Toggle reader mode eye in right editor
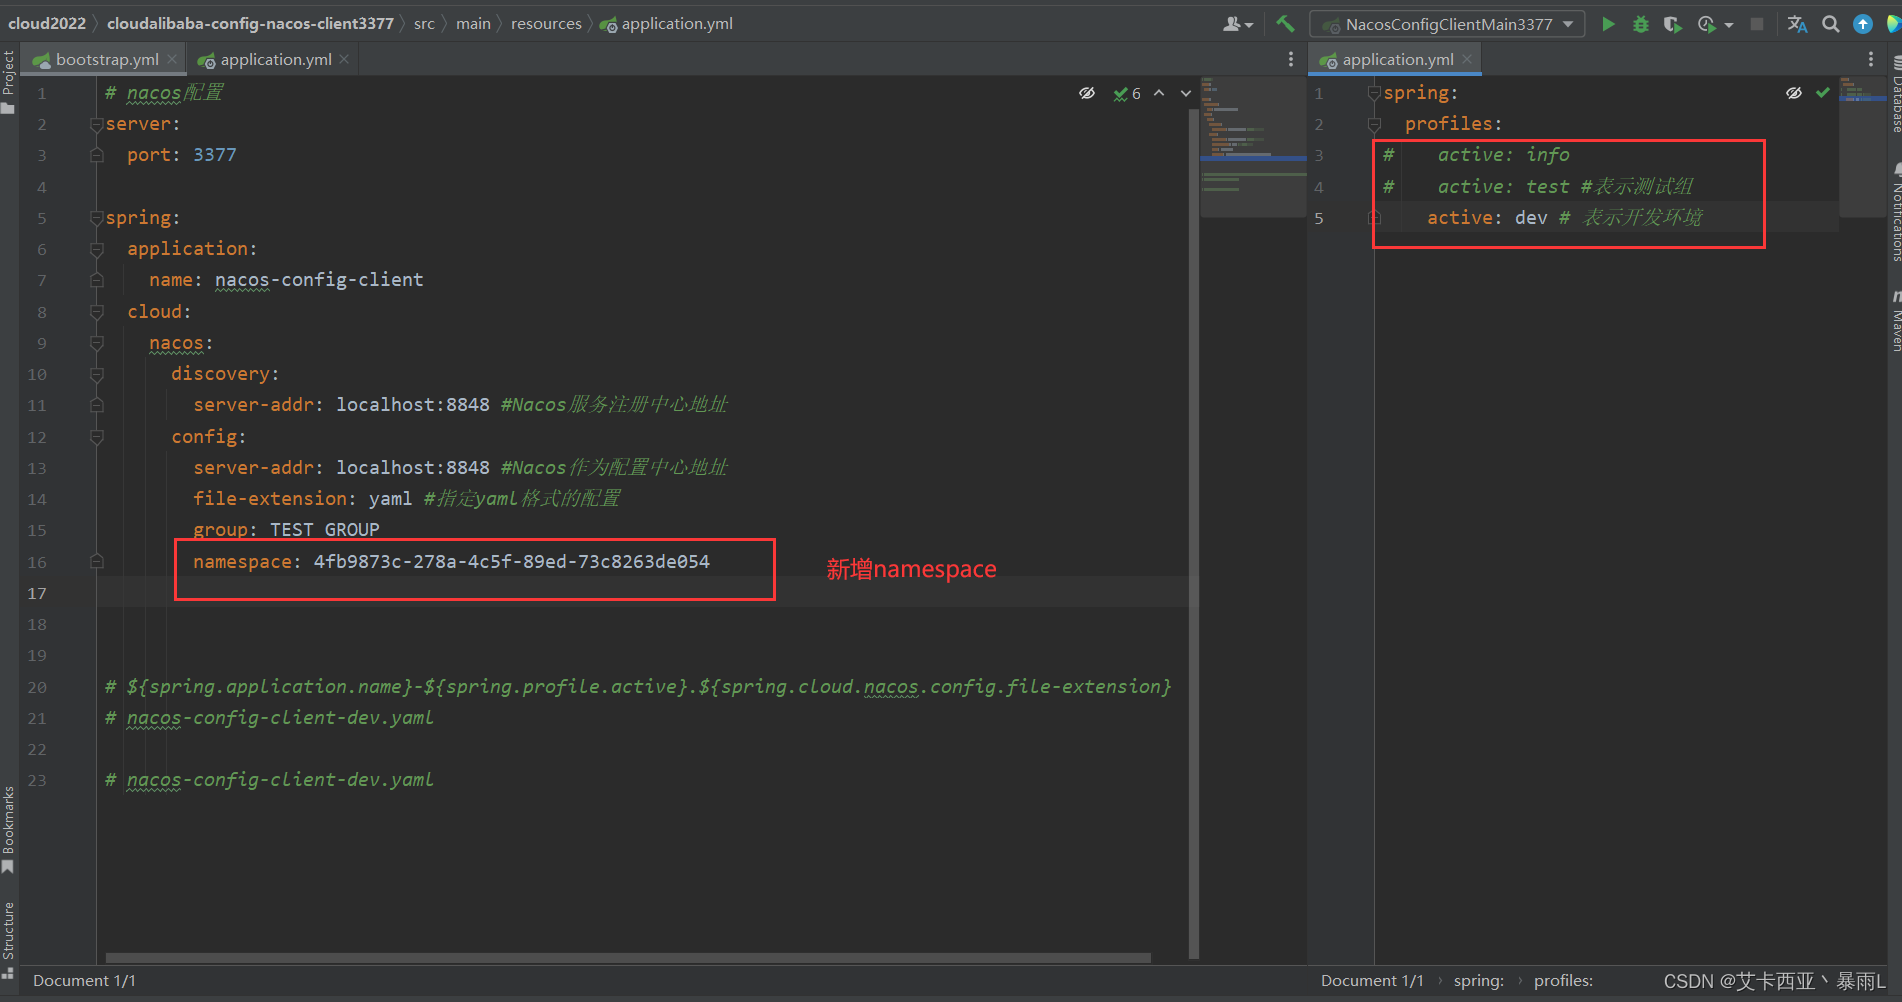Viewport: 1902px width, 1002px height. (x=1794, y=93)
